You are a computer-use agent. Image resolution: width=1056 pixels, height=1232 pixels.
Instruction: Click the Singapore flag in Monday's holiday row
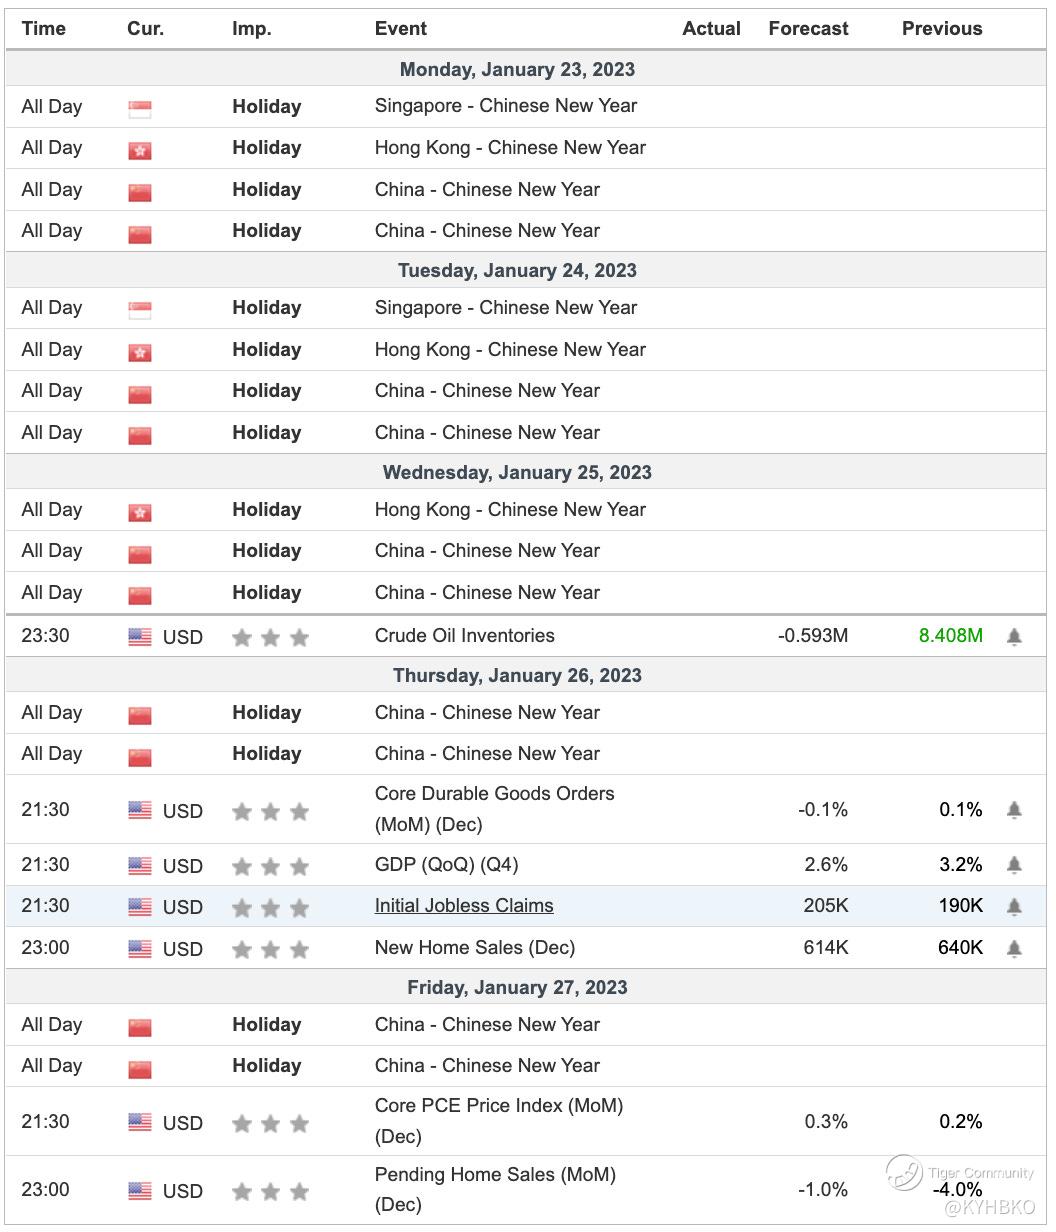coord(140,109)
